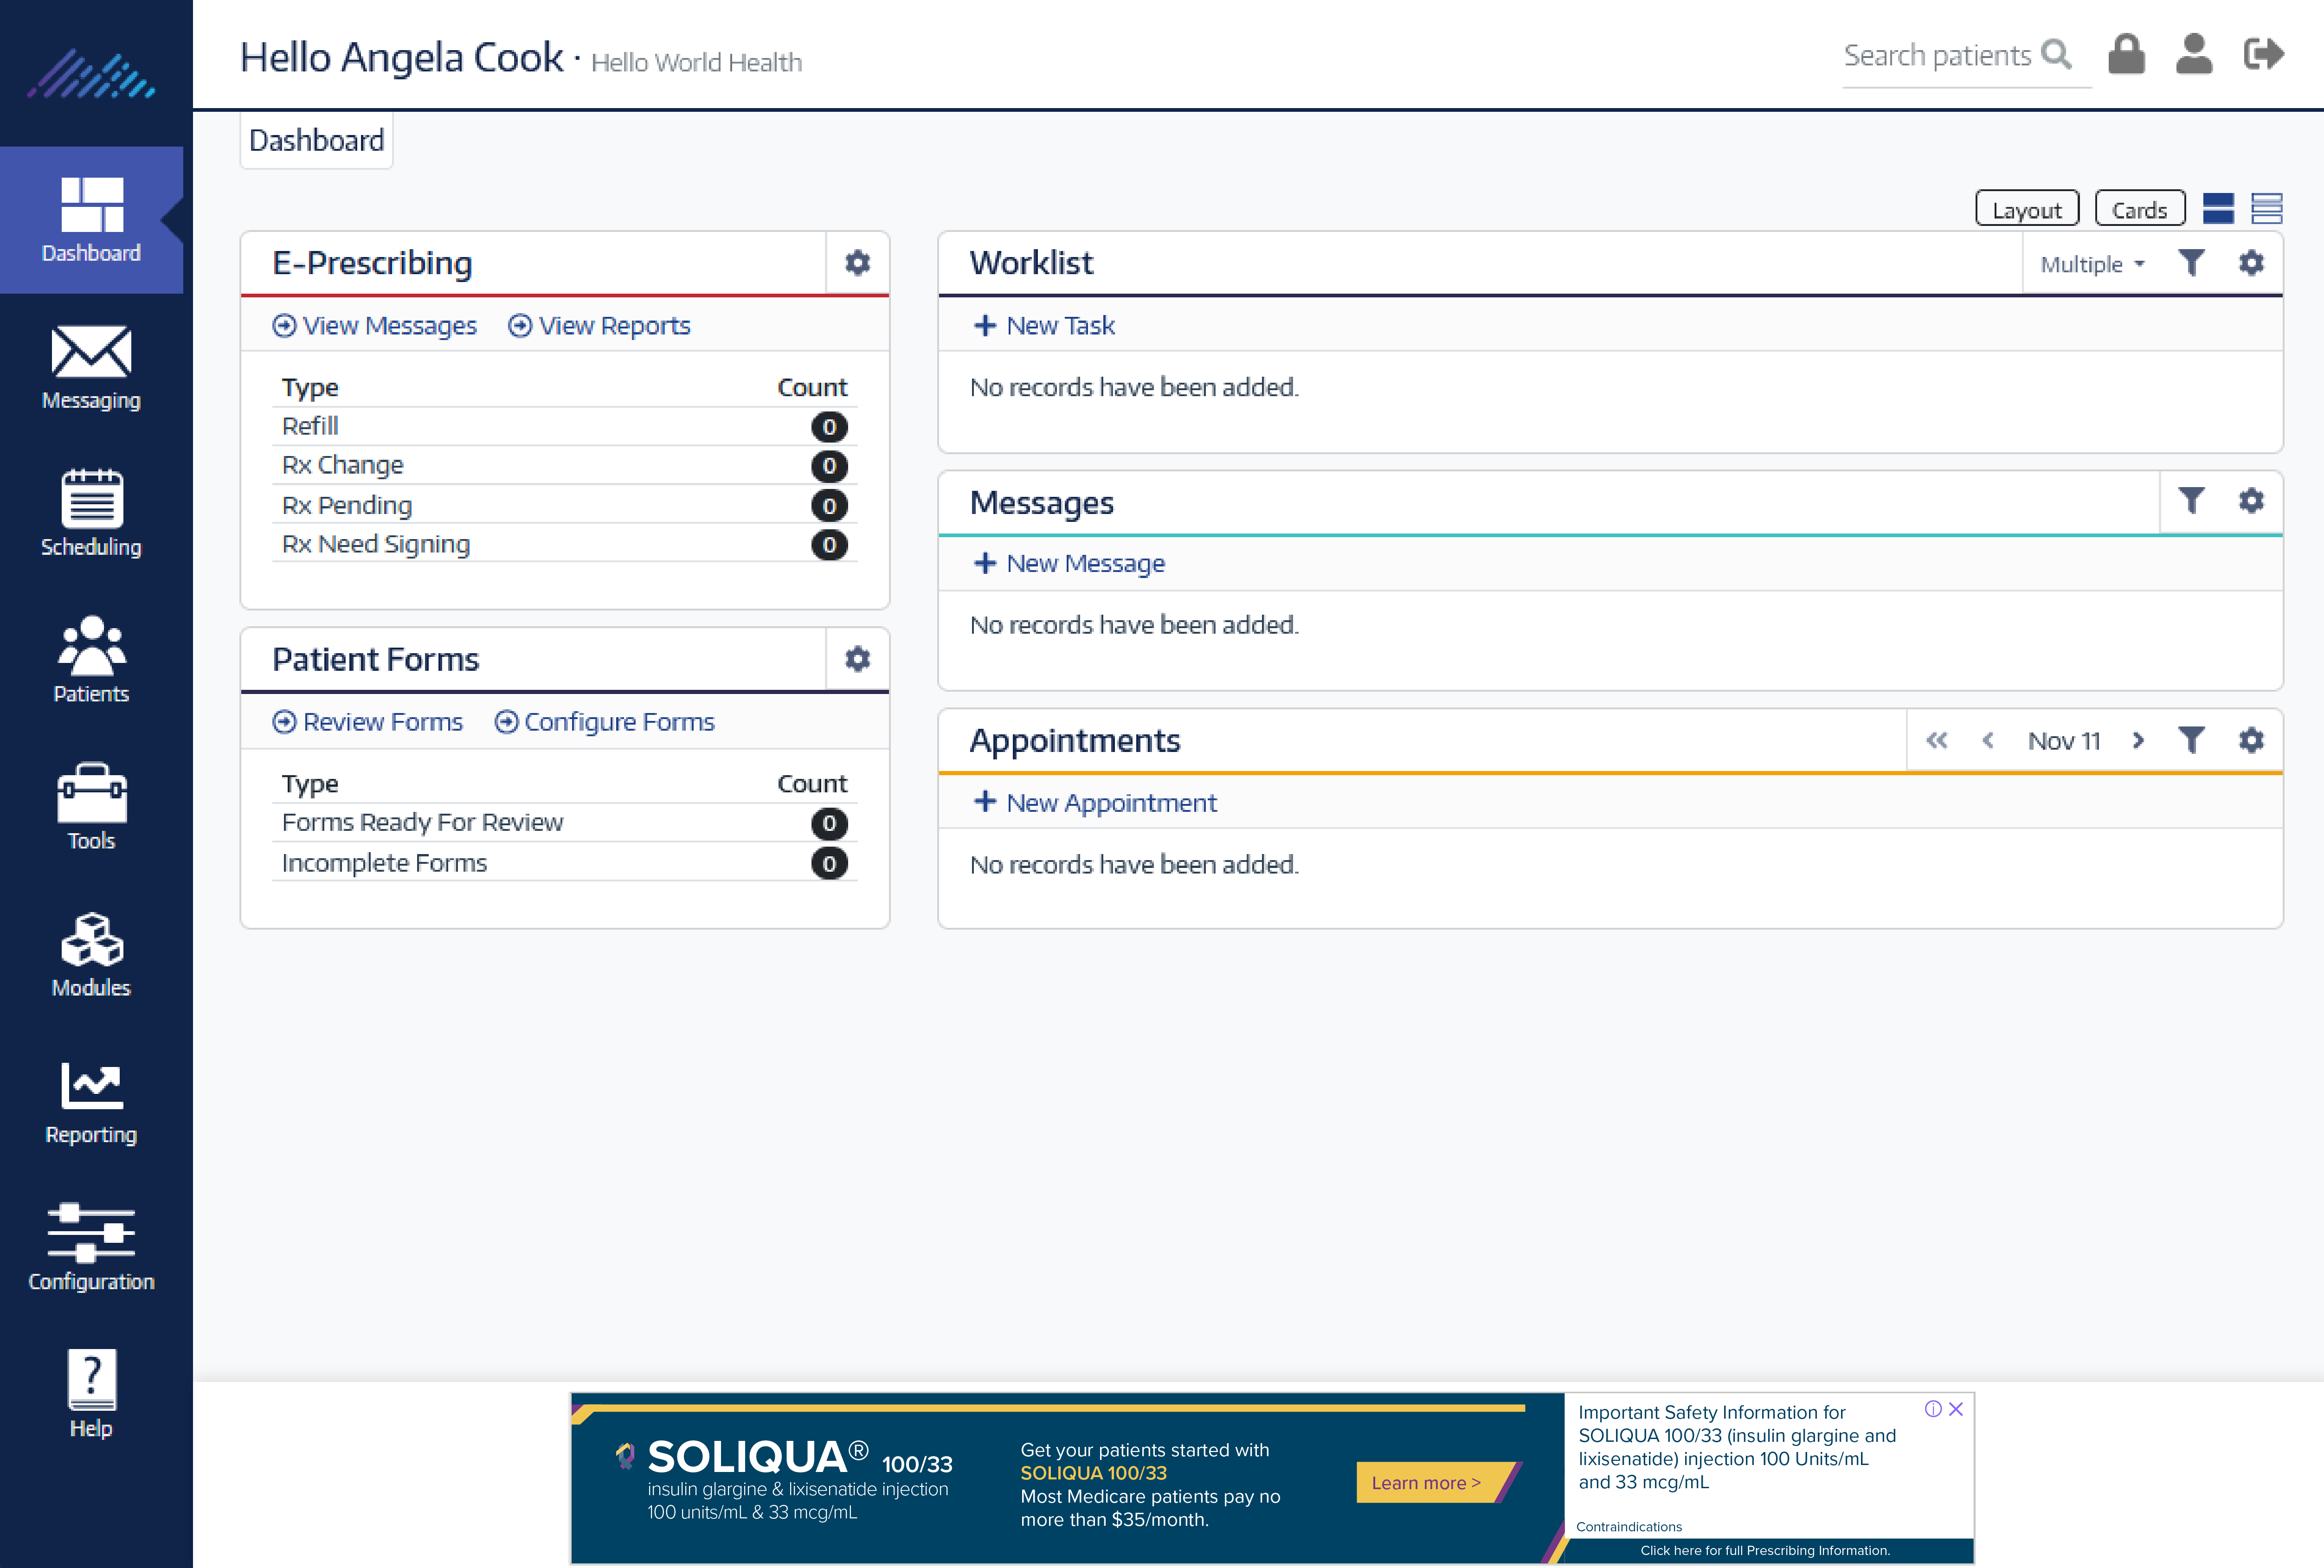Open E-Prescribing card settings gear

click(857, 263)
